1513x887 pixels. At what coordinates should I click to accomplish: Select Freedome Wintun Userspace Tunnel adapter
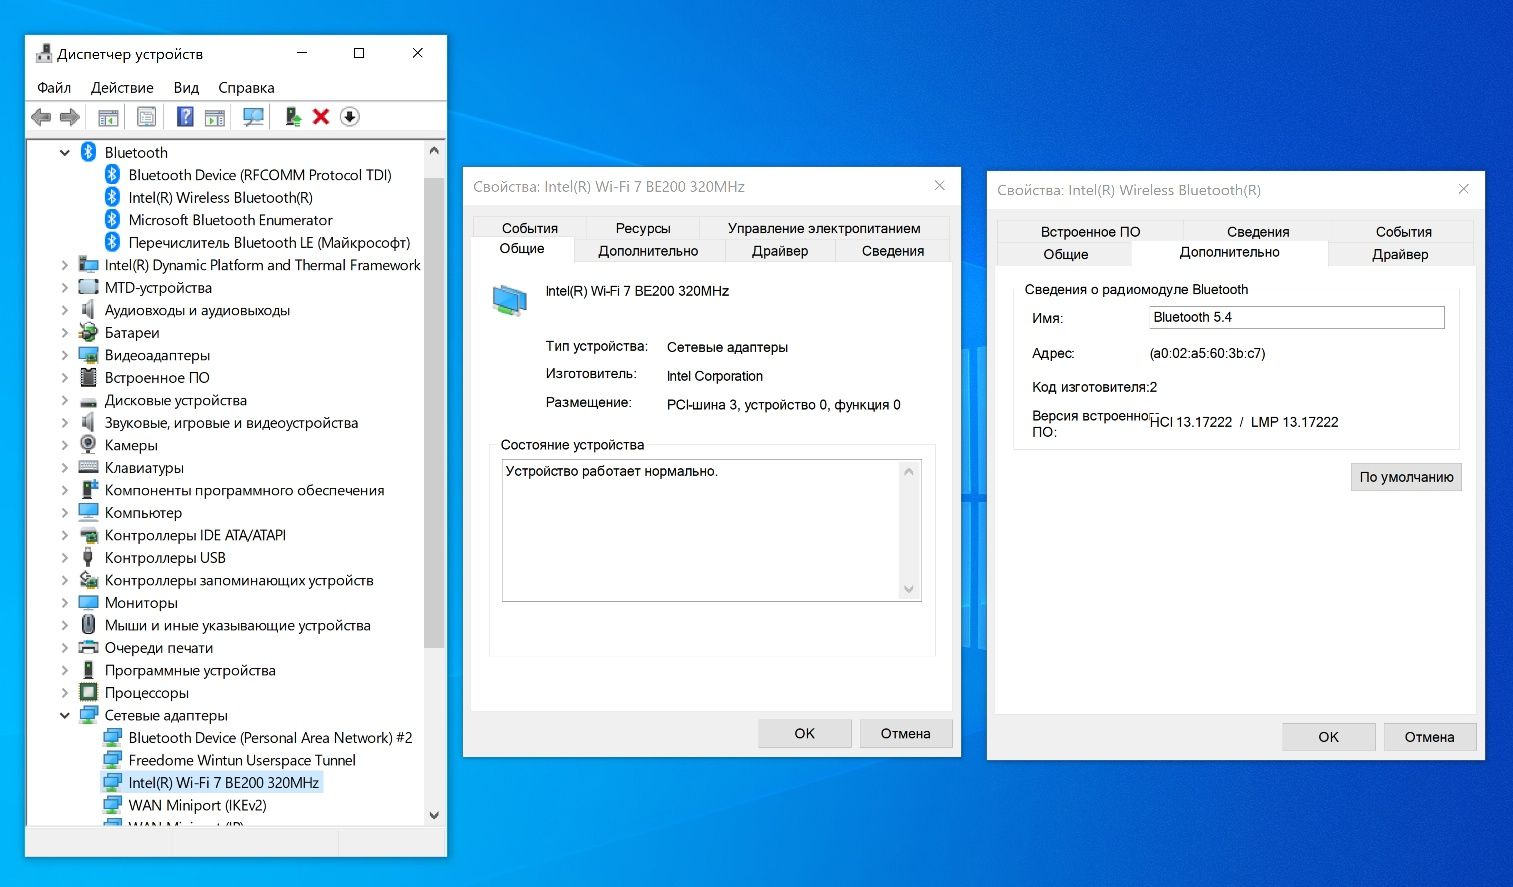coord(242,760)
